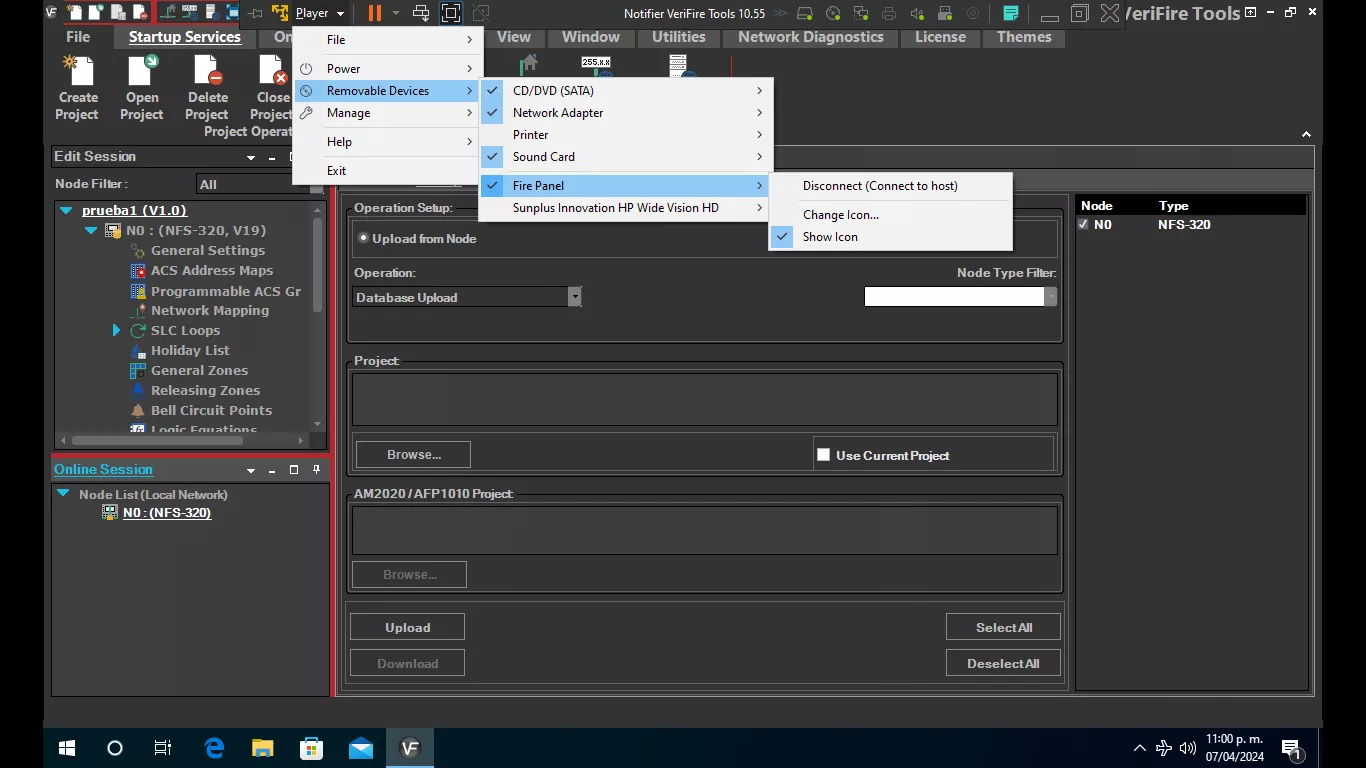Click the Delete Project icon
This screenshot has width=1366, height=768.
[207, 71]
